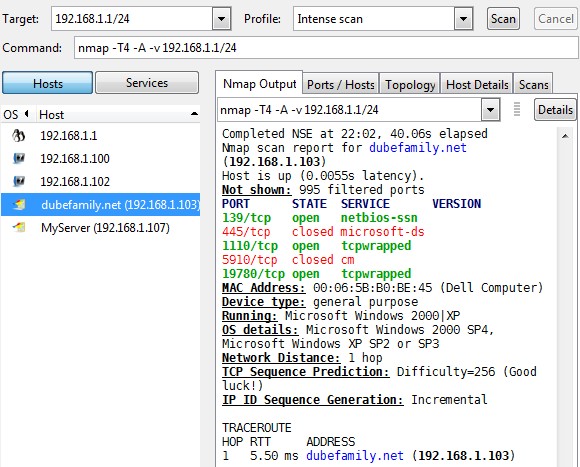Click the OS icon beside 192.168.1.100
The height and width of the screenshot is (467, 580).
[x=18, y=159]
